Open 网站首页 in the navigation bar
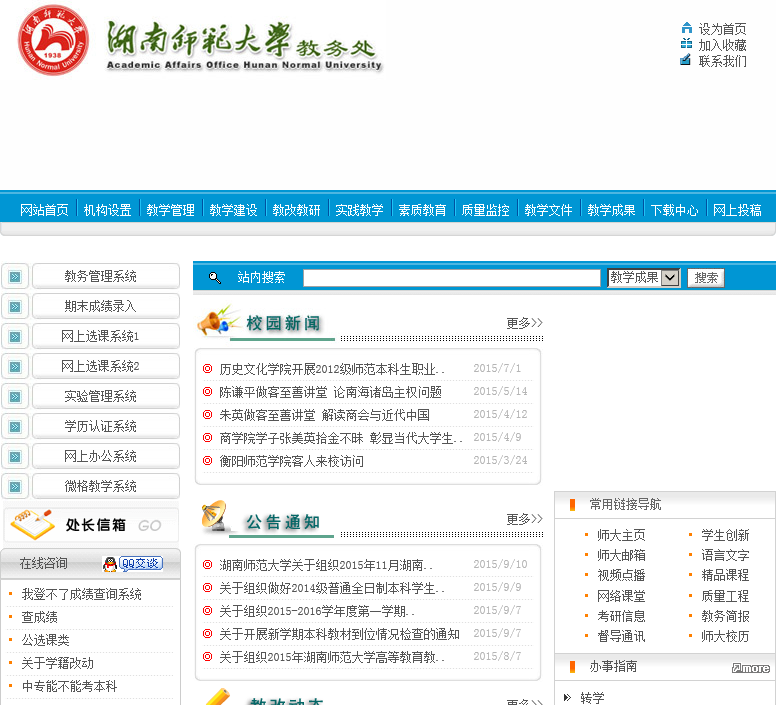This screenshot has height=705, width=776. coord(44,210)
